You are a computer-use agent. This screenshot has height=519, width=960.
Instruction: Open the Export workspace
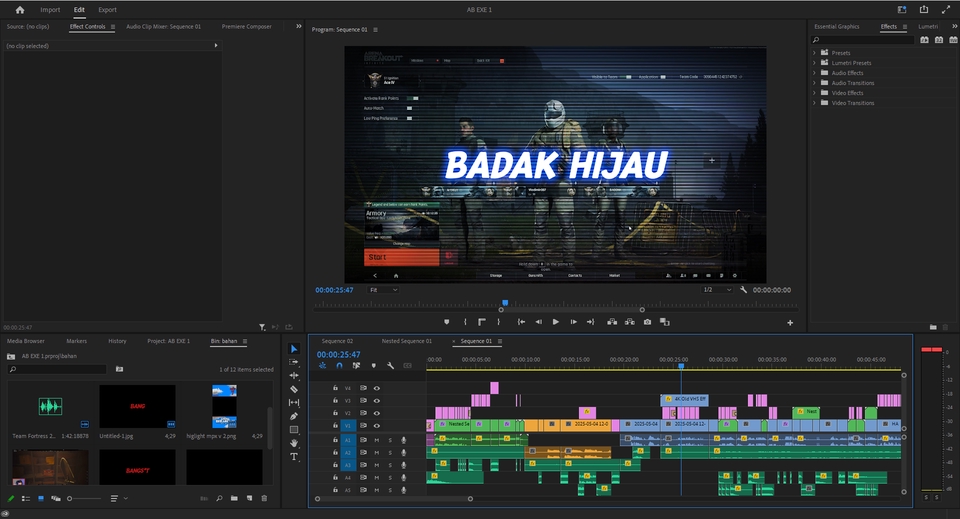coord(107,9)
